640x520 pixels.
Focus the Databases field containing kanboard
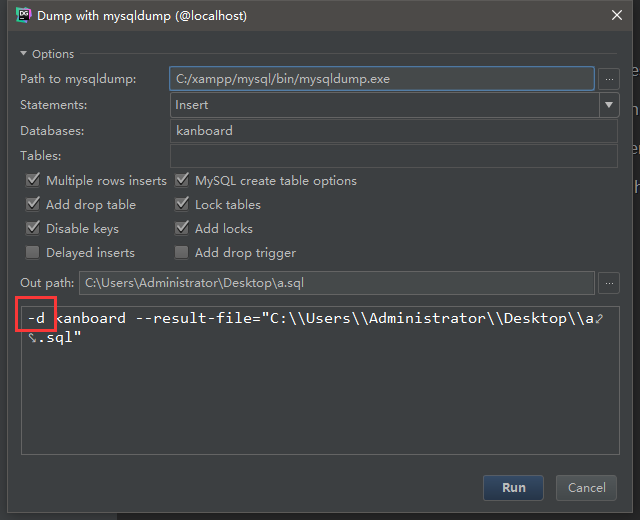coord(393,130)
